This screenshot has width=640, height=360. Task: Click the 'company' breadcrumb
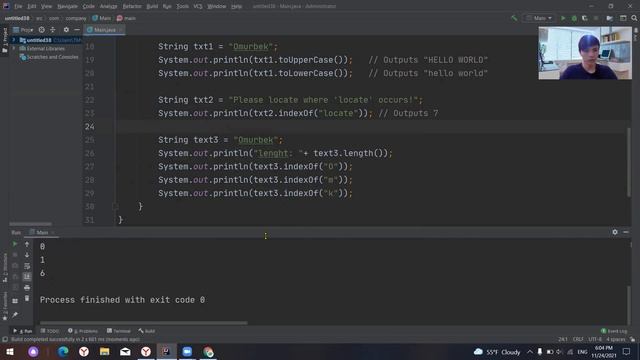pos(76,18)
